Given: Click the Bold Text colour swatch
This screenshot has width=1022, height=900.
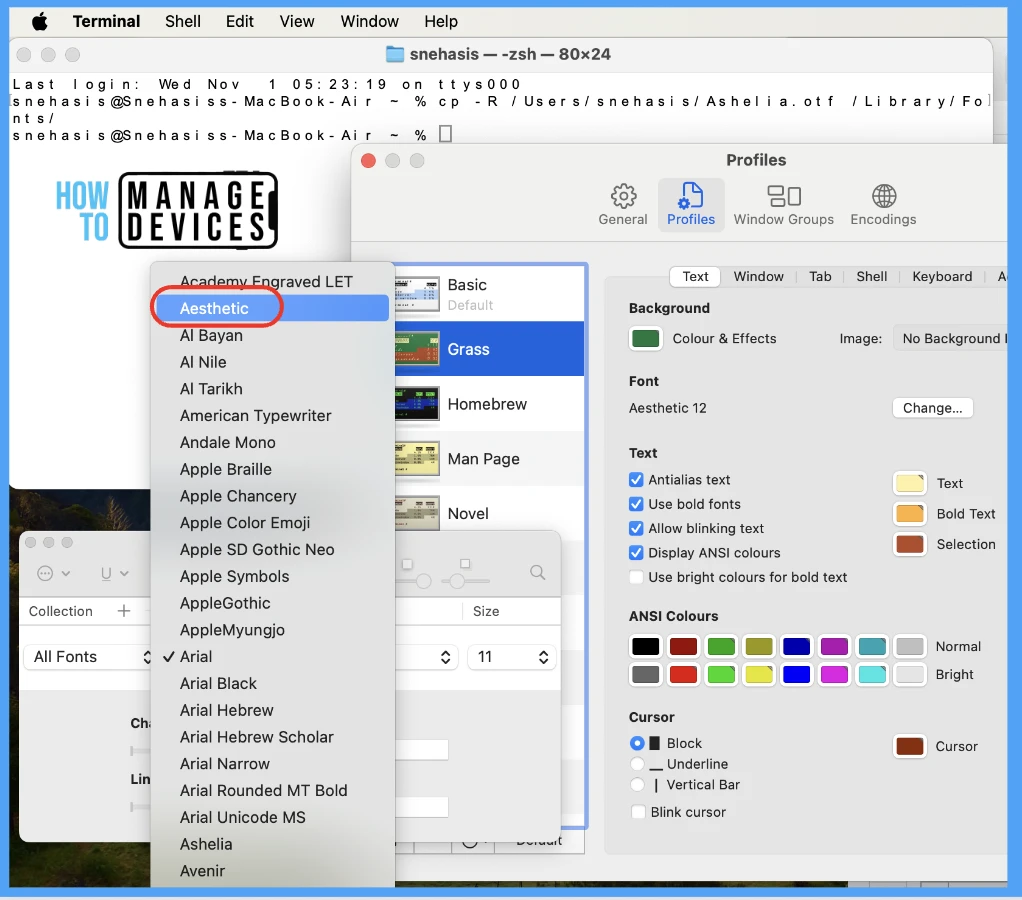Looking at the screenshot, I should [909, 514].
